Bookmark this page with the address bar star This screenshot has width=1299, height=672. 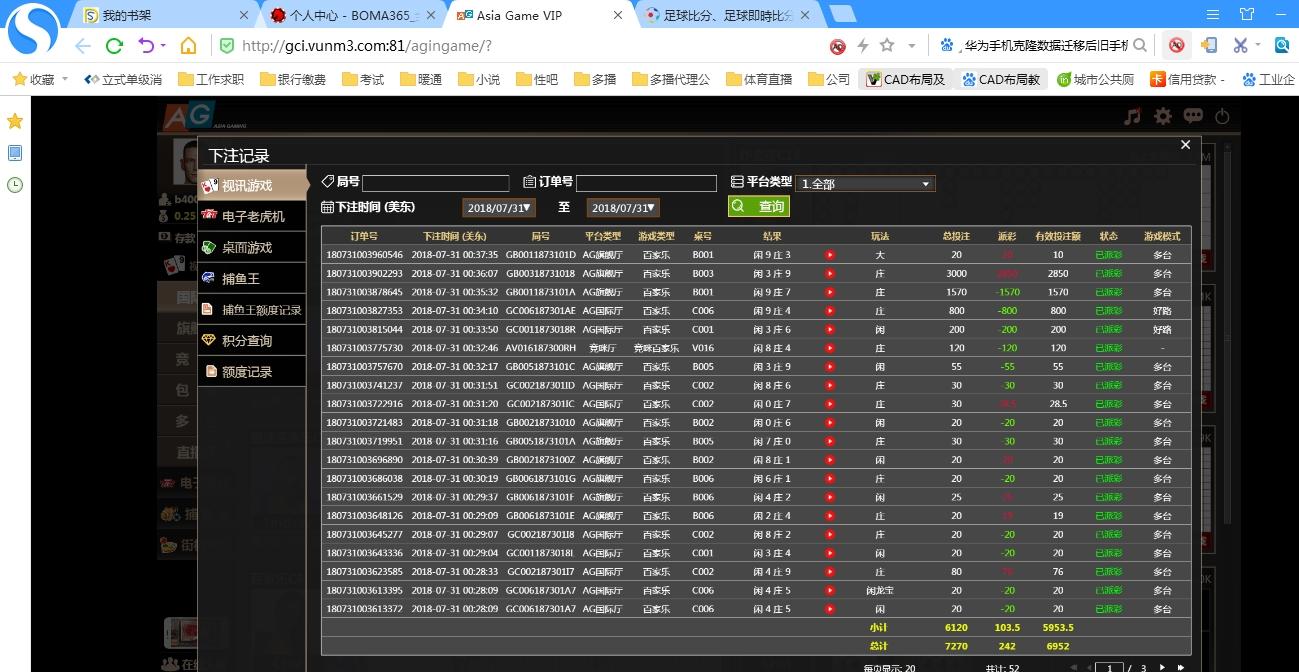click(x=887, y=46)
